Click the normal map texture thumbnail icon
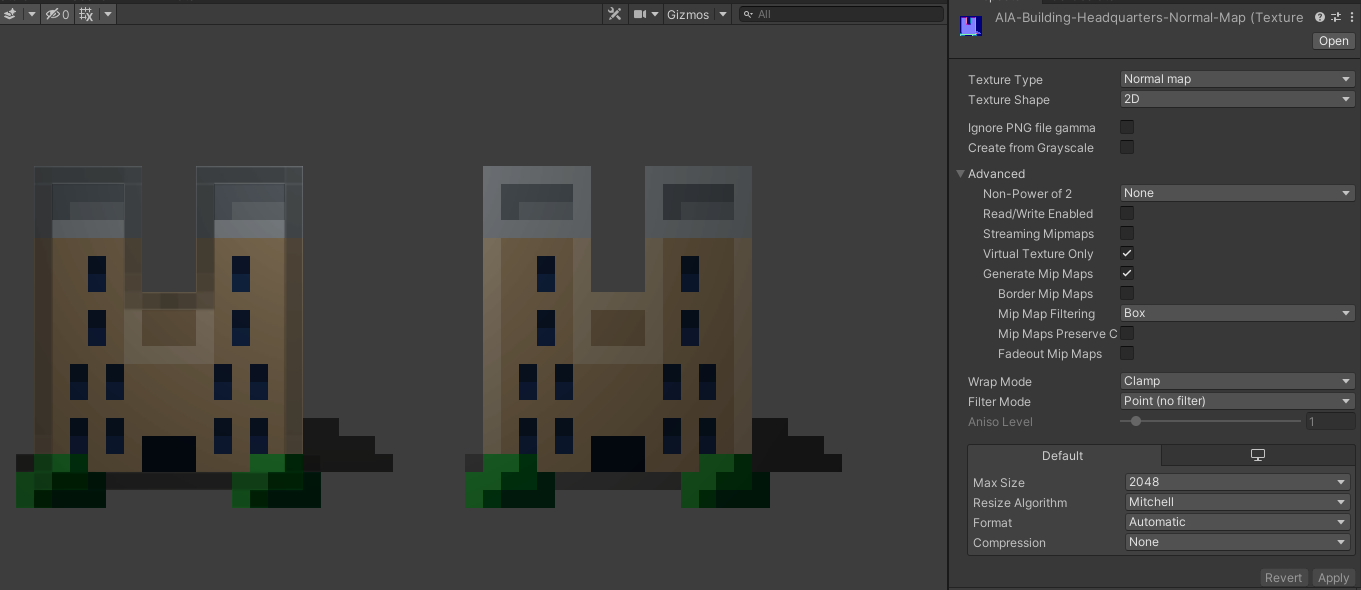The height and width of the screenshot is (590, 1361). (970, 26)
